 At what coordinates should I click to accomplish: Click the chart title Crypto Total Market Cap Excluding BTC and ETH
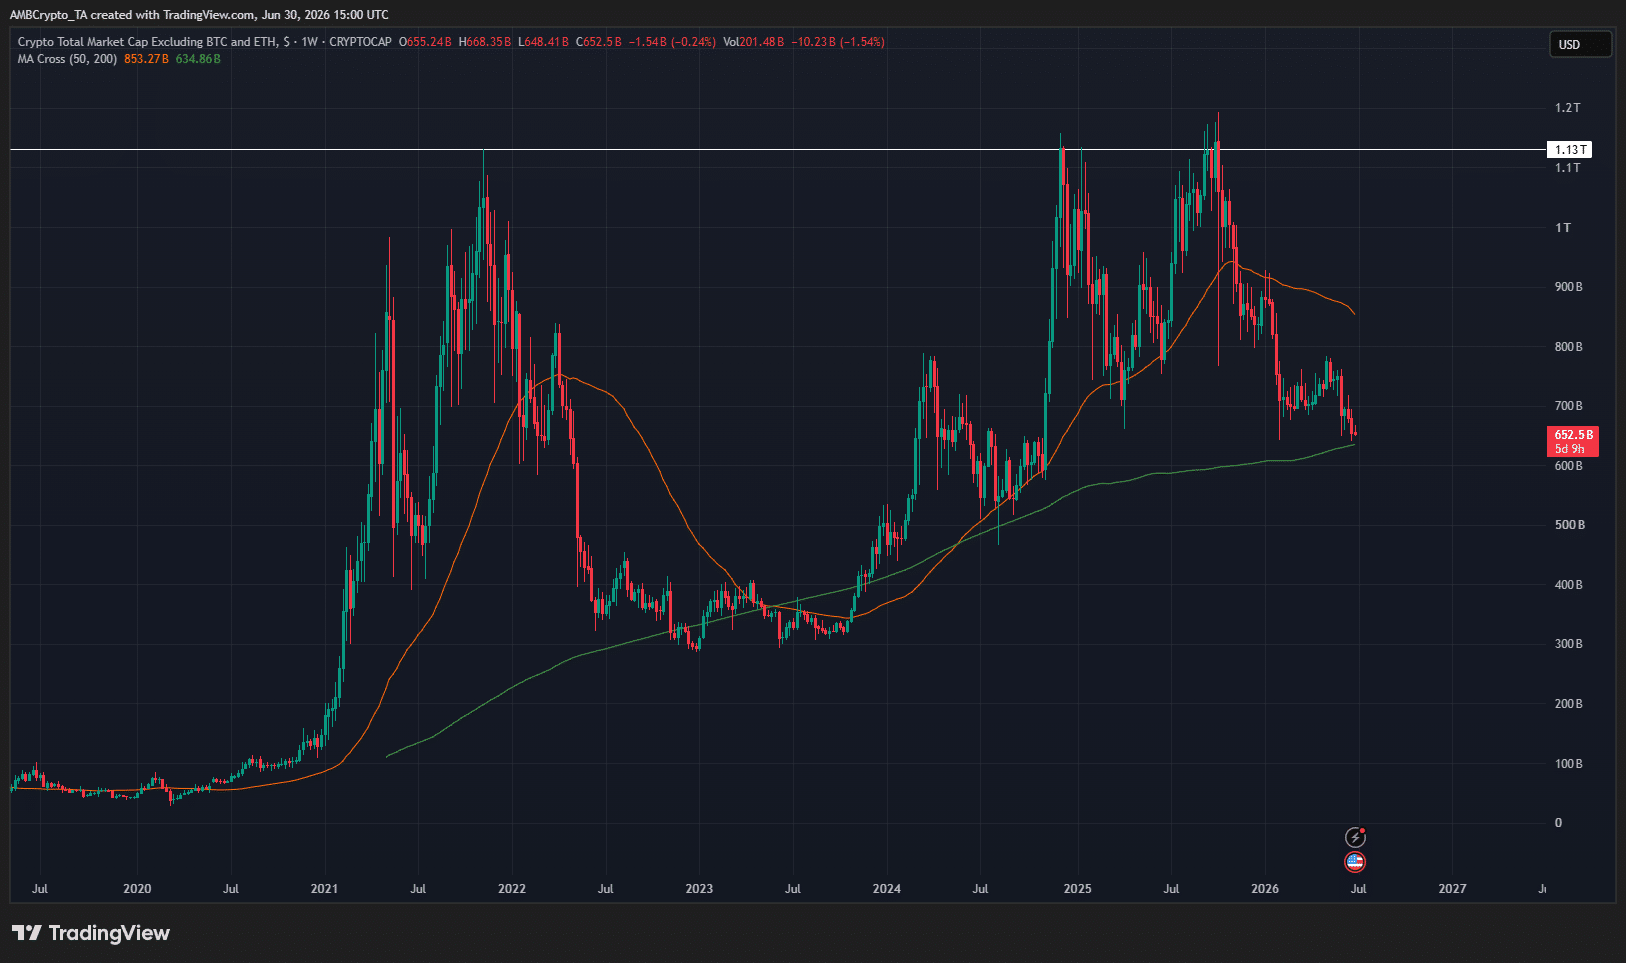click(147, 42)
